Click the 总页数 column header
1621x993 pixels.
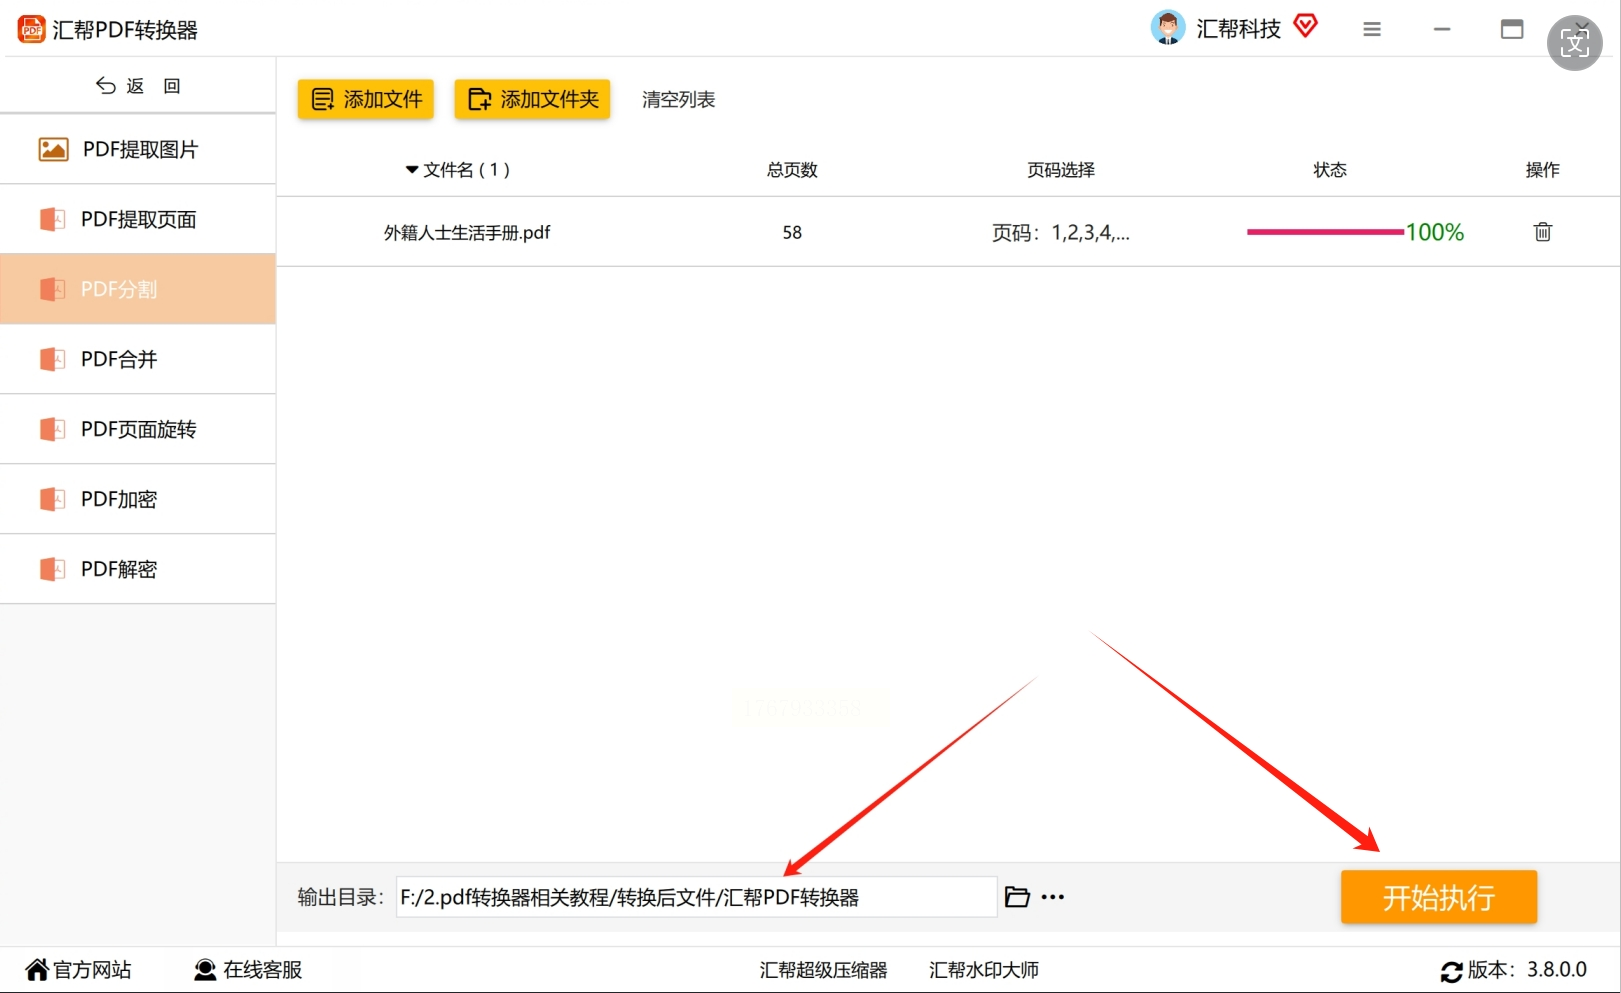[x=792, y=170]
